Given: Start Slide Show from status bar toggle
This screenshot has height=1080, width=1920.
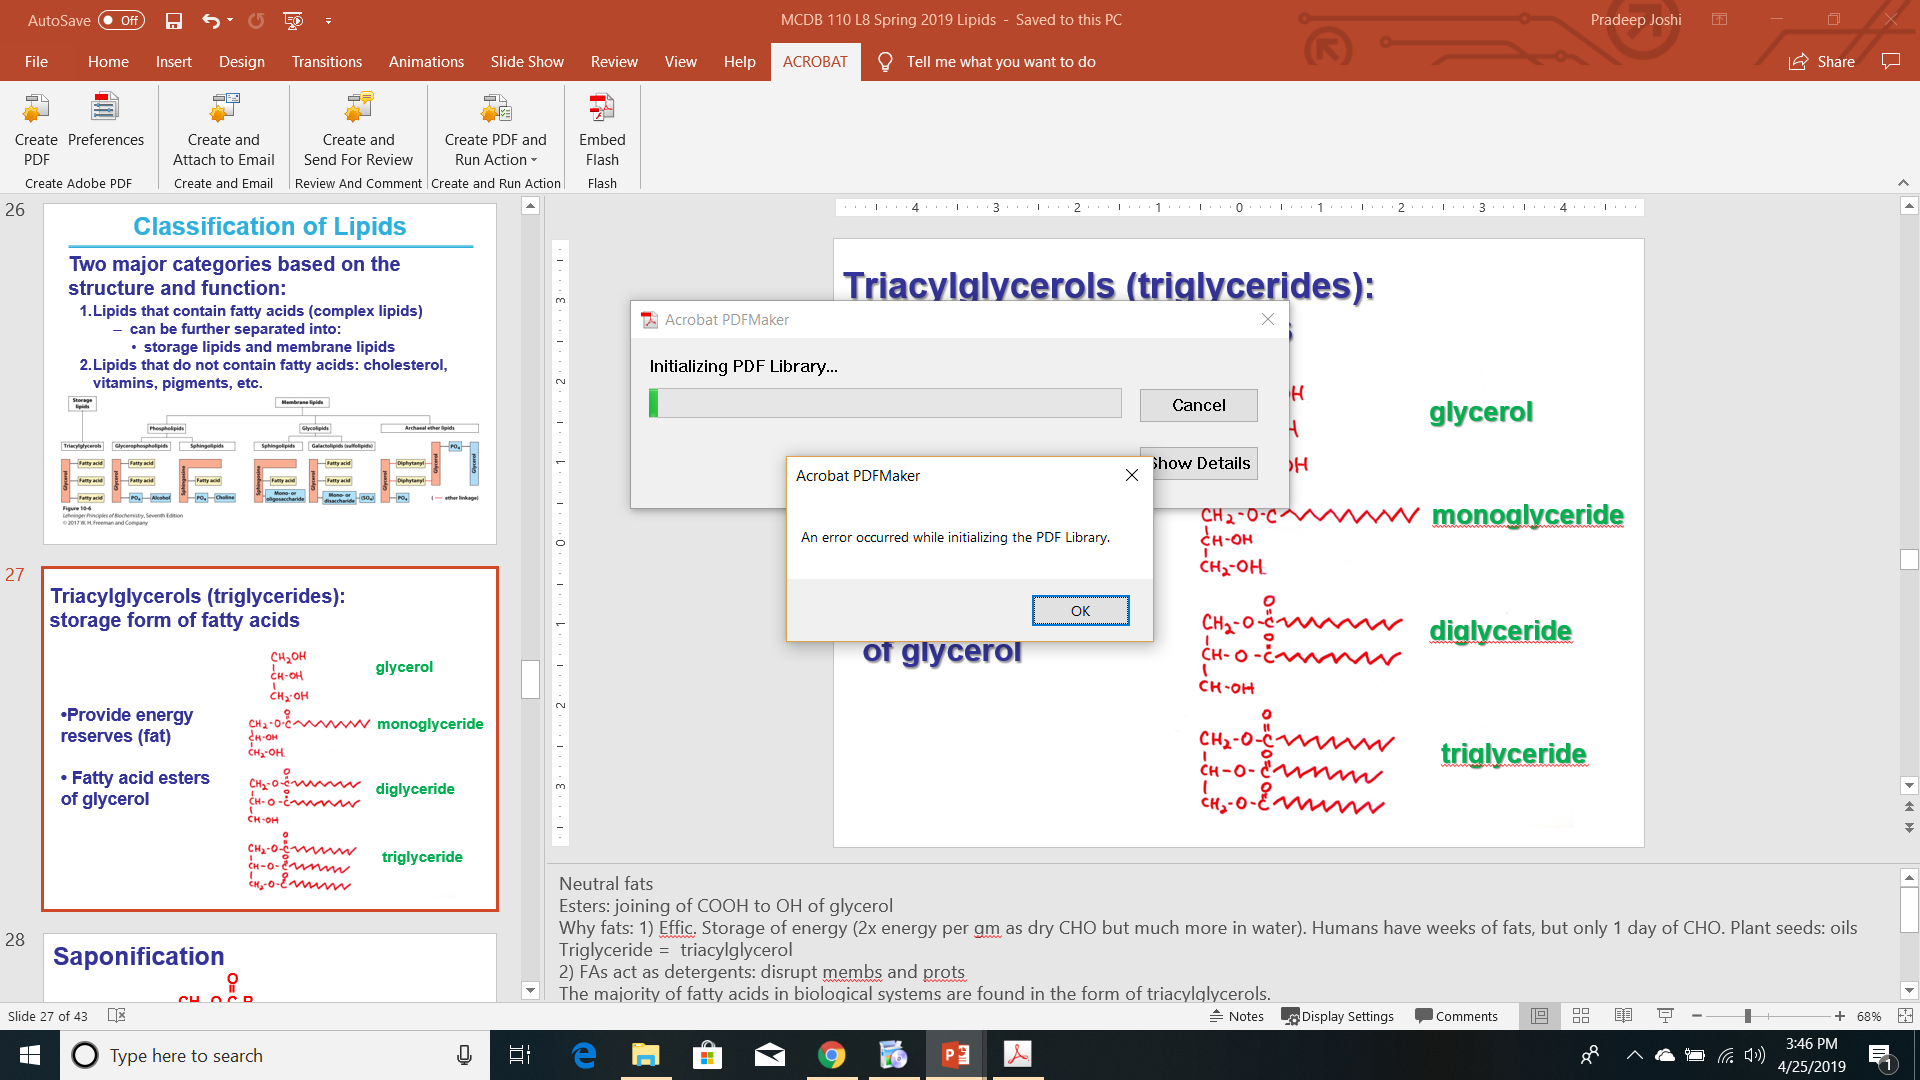Looking at the screenshot, I should point(1664,1015).
